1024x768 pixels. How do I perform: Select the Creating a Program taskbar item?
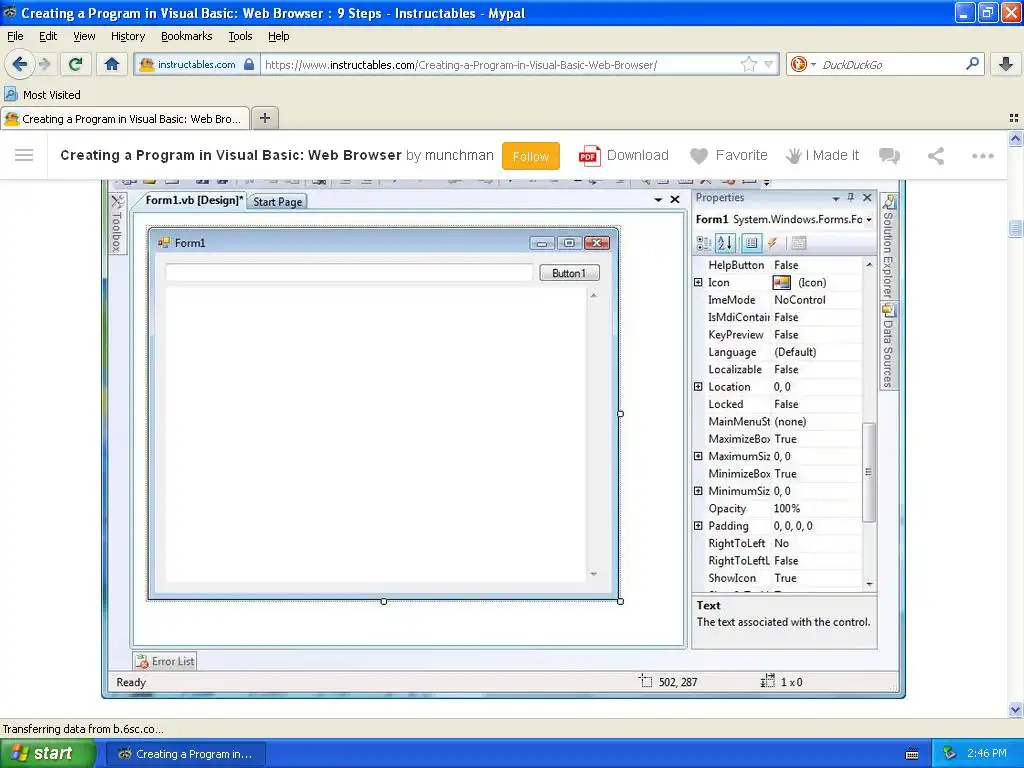coord(185,754)
